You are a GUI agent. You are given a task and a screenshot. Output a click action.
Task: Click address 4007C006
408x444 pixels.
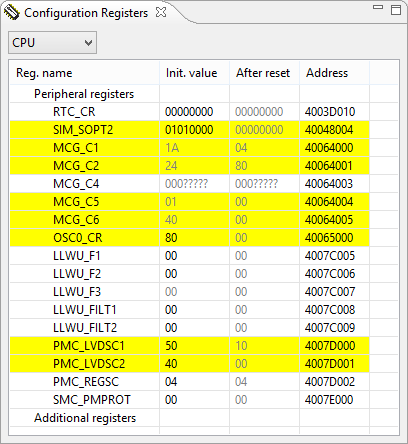point(330,274)
